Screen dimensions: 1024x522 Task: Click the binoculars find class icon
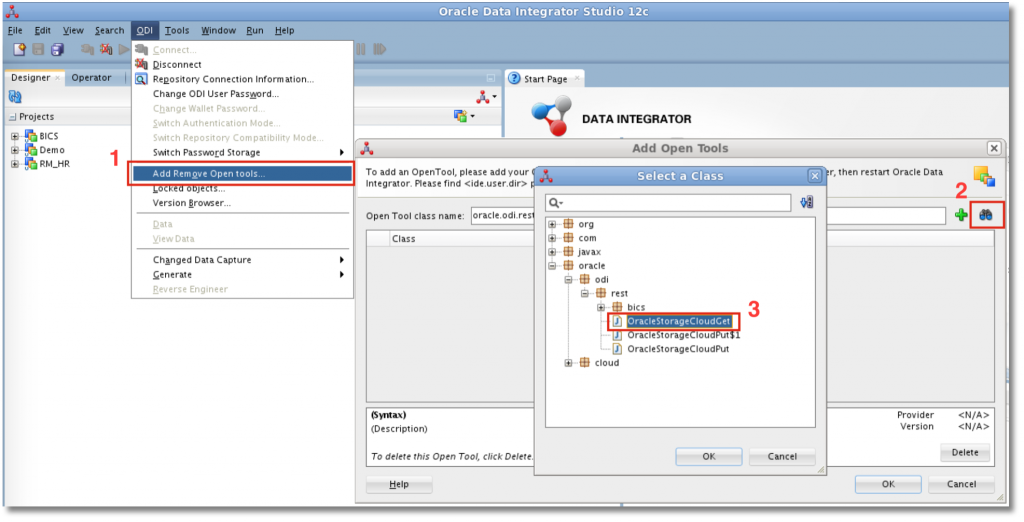pos(985,214)
